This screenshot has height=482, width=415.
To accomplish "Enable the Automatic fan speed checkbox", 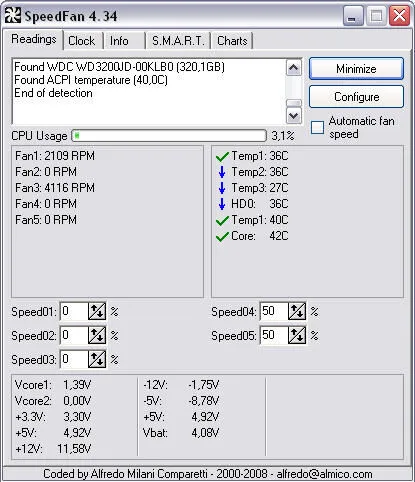I will click(x=317, y=127).
